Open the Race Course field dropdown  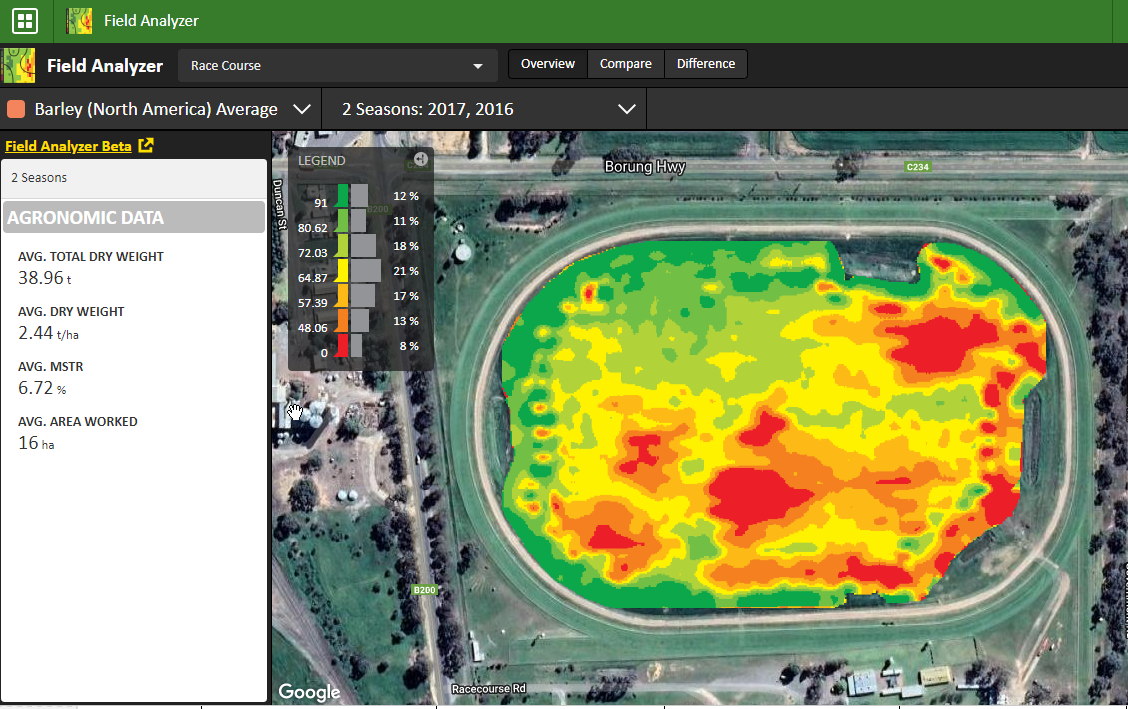click(x=337, y=65)
